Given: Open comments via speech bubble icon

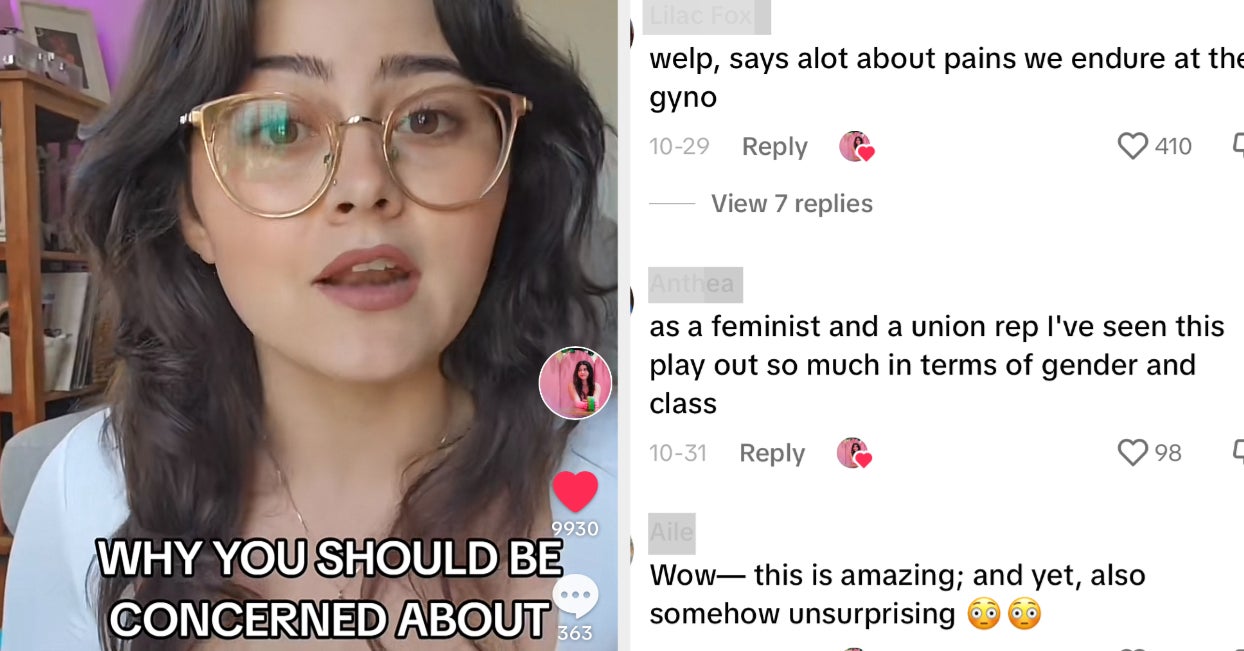Looking at the screenshot, I should coord(575,598).
